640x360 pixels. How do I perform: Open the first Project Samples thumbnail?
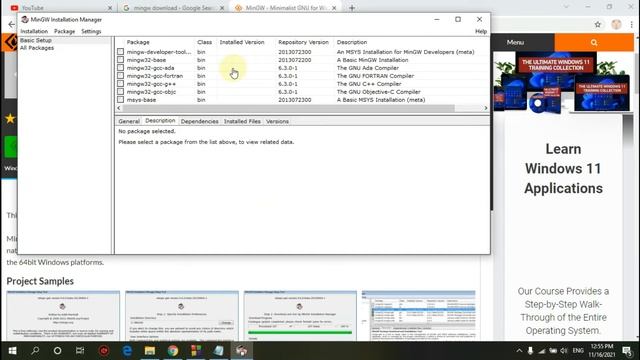point(63,316)
